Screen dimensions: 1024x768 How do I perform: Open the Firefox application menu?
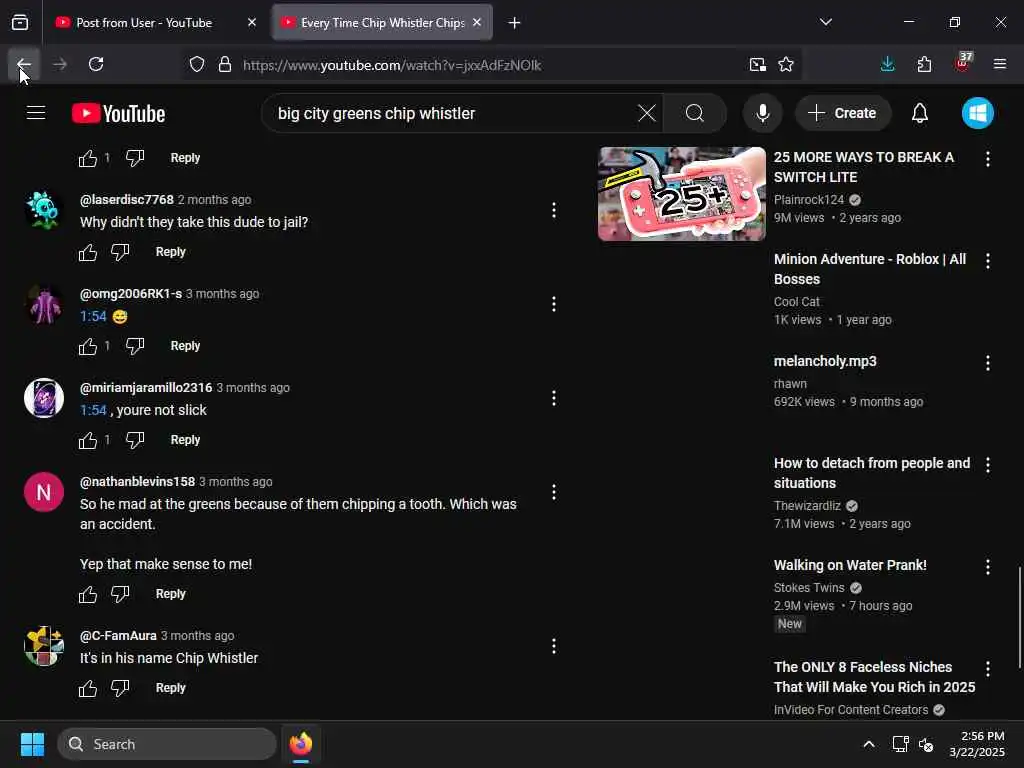click(999, 65)
